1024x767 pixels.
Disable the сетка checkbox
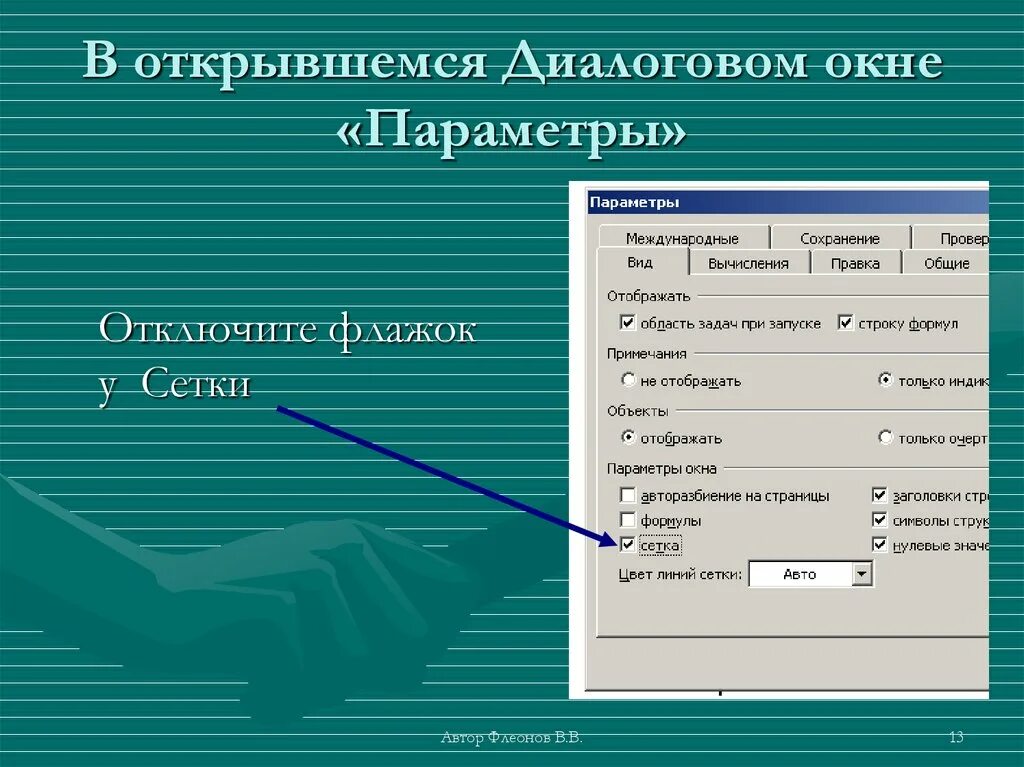[x=627, y=544]
